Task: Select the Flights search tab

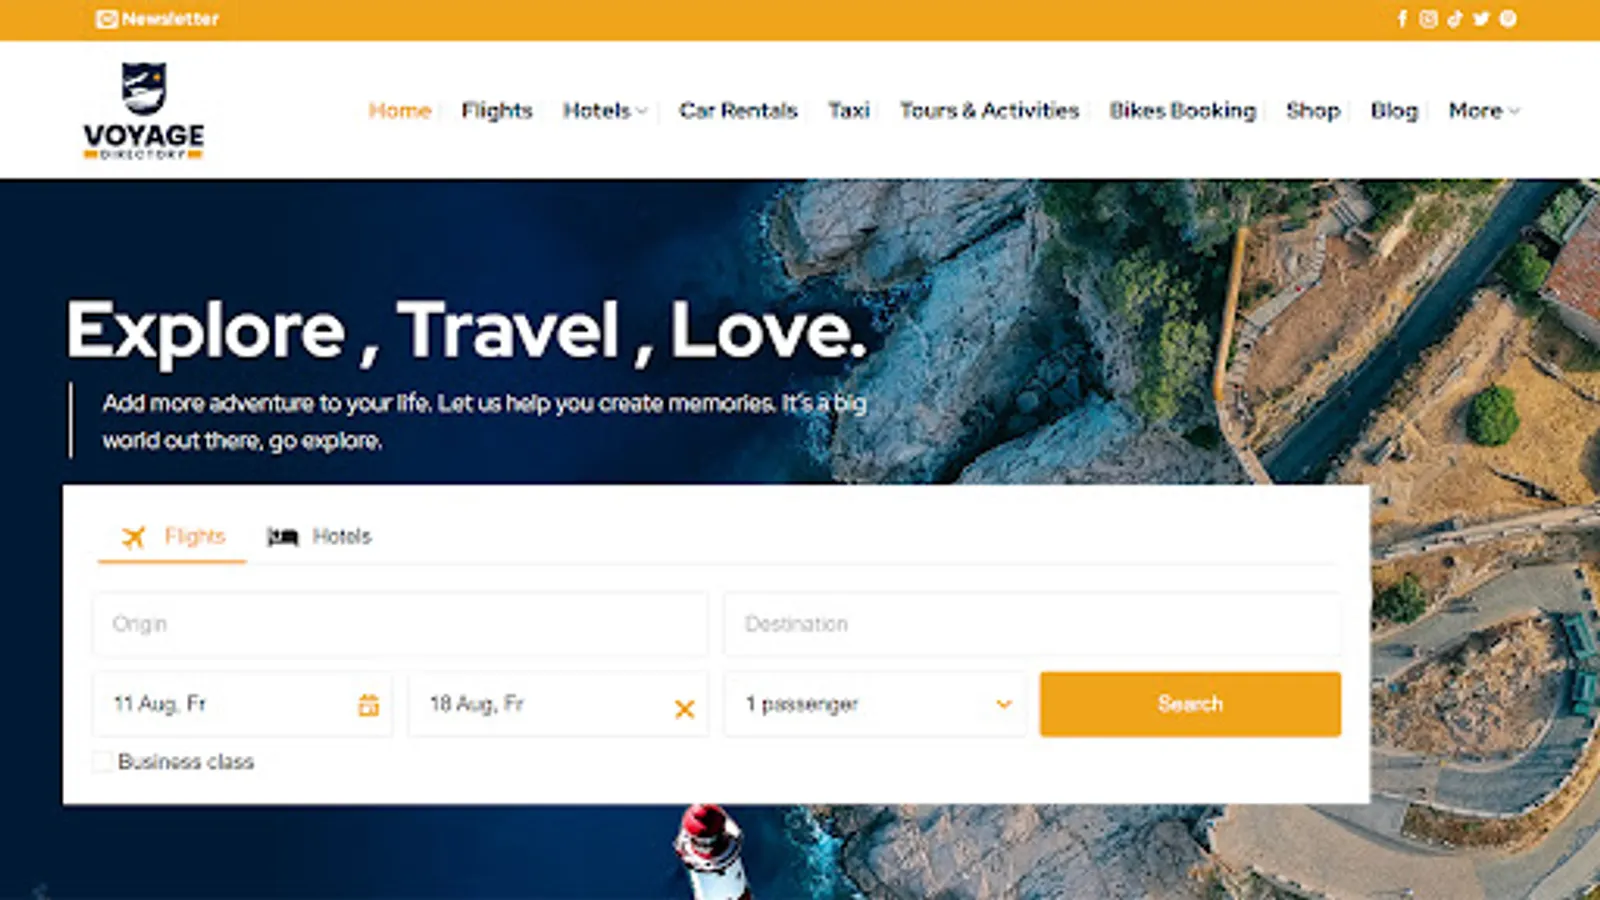Action: [173, 537]
